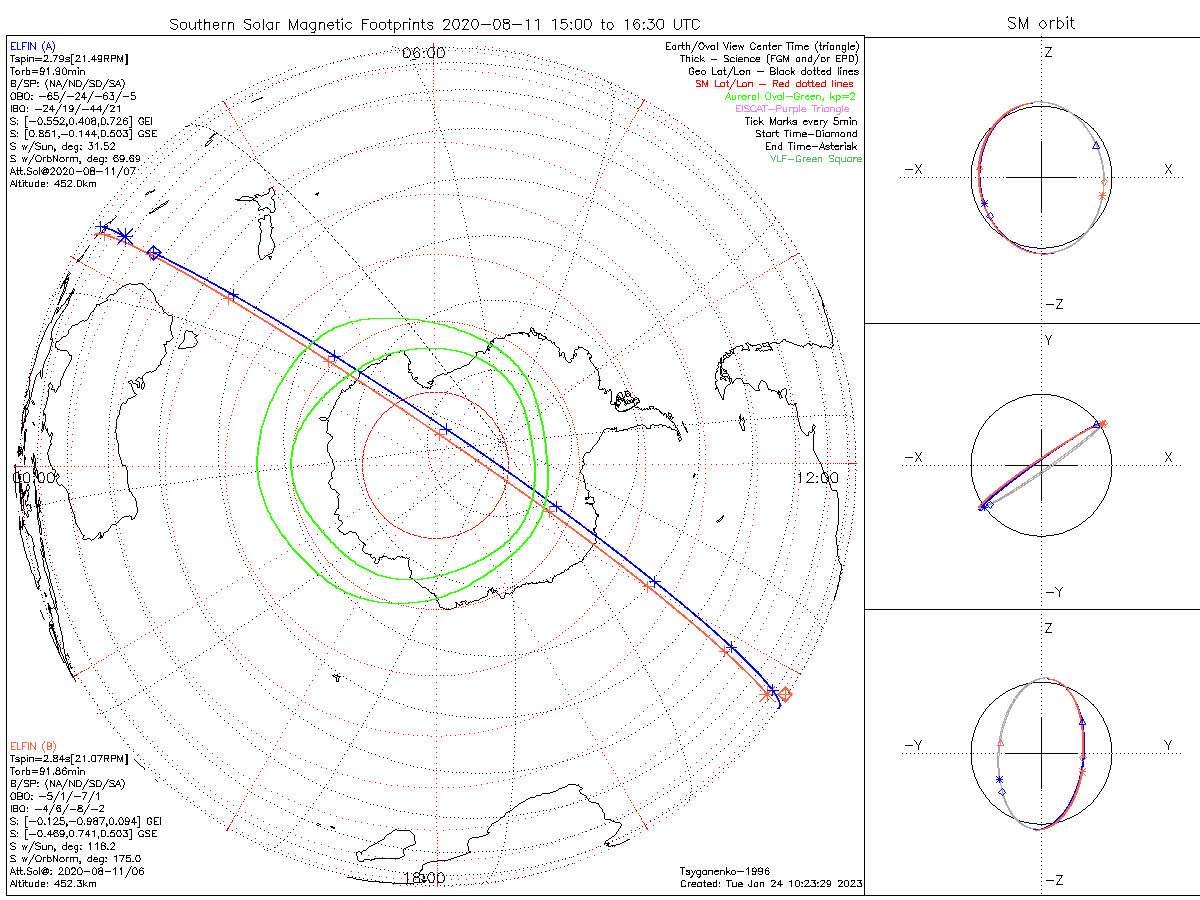Click the "Tspin=2.84s[21.07RPM]" value
Image resolution: width=1200 pixels, height=900 pixels.
tap(69, 760)
